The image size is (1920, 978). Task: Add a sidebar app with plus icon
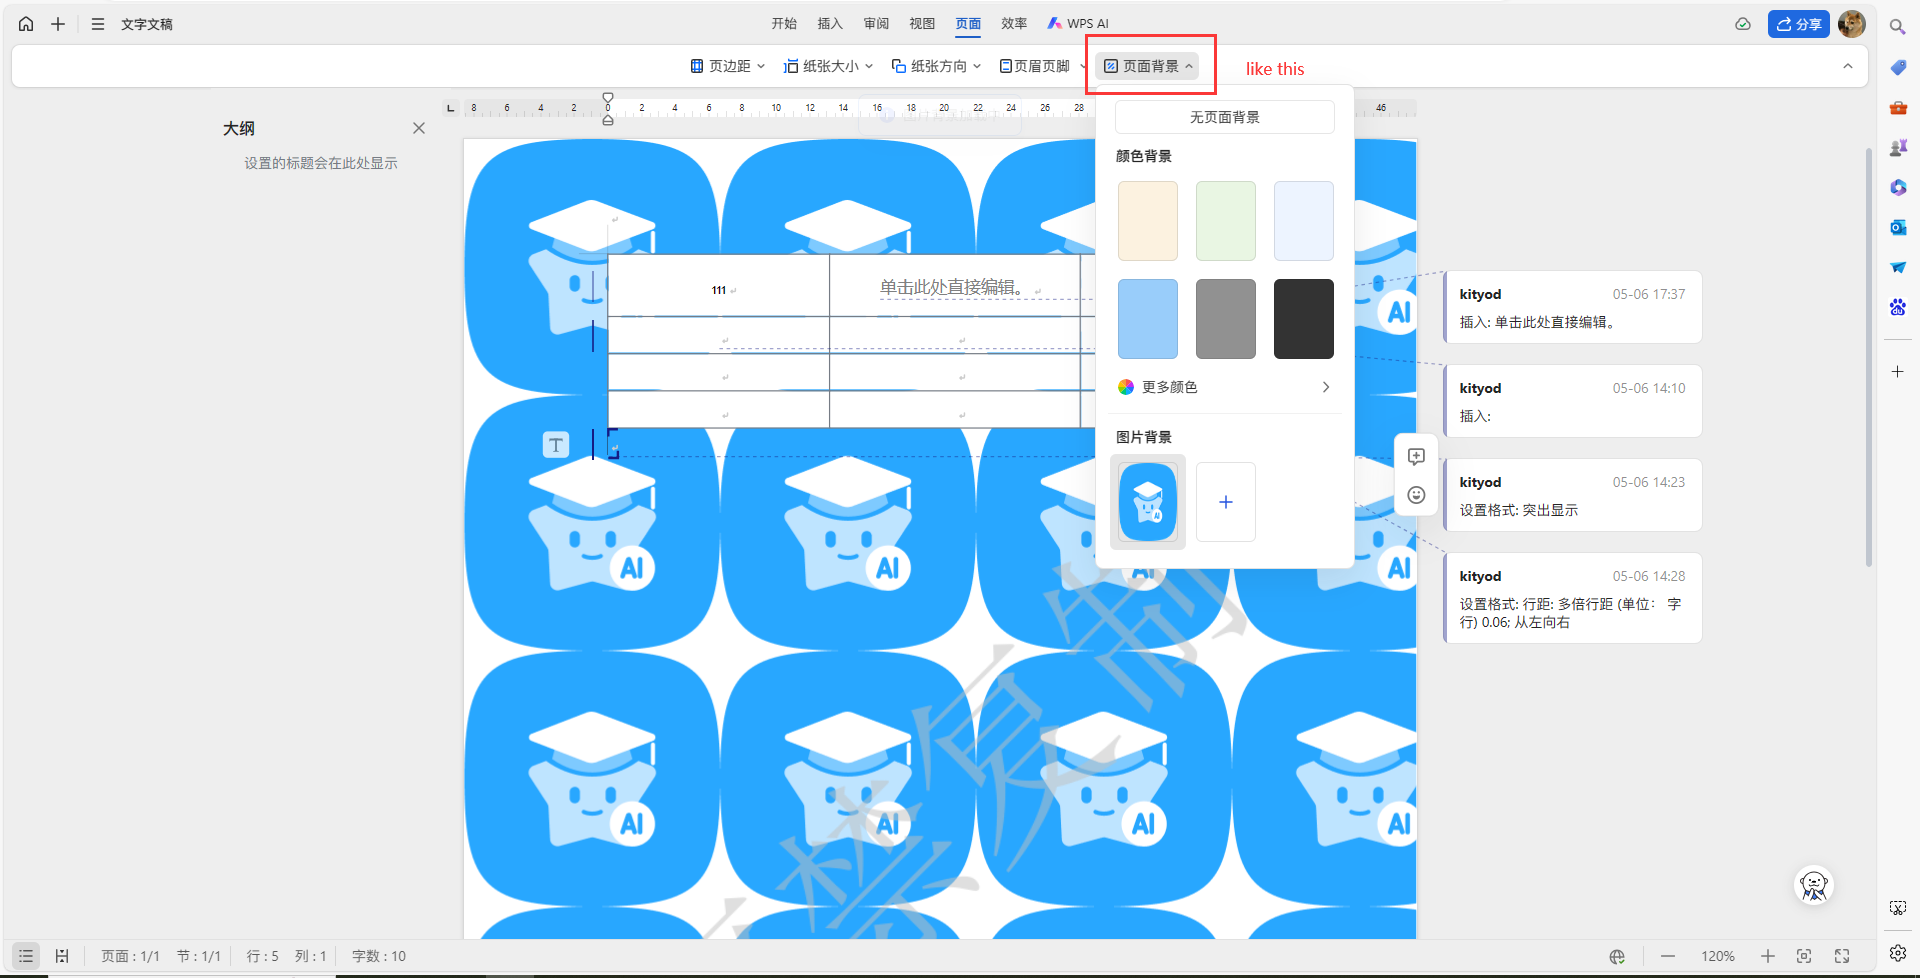pyautogui.click(x=1897, y=371)
